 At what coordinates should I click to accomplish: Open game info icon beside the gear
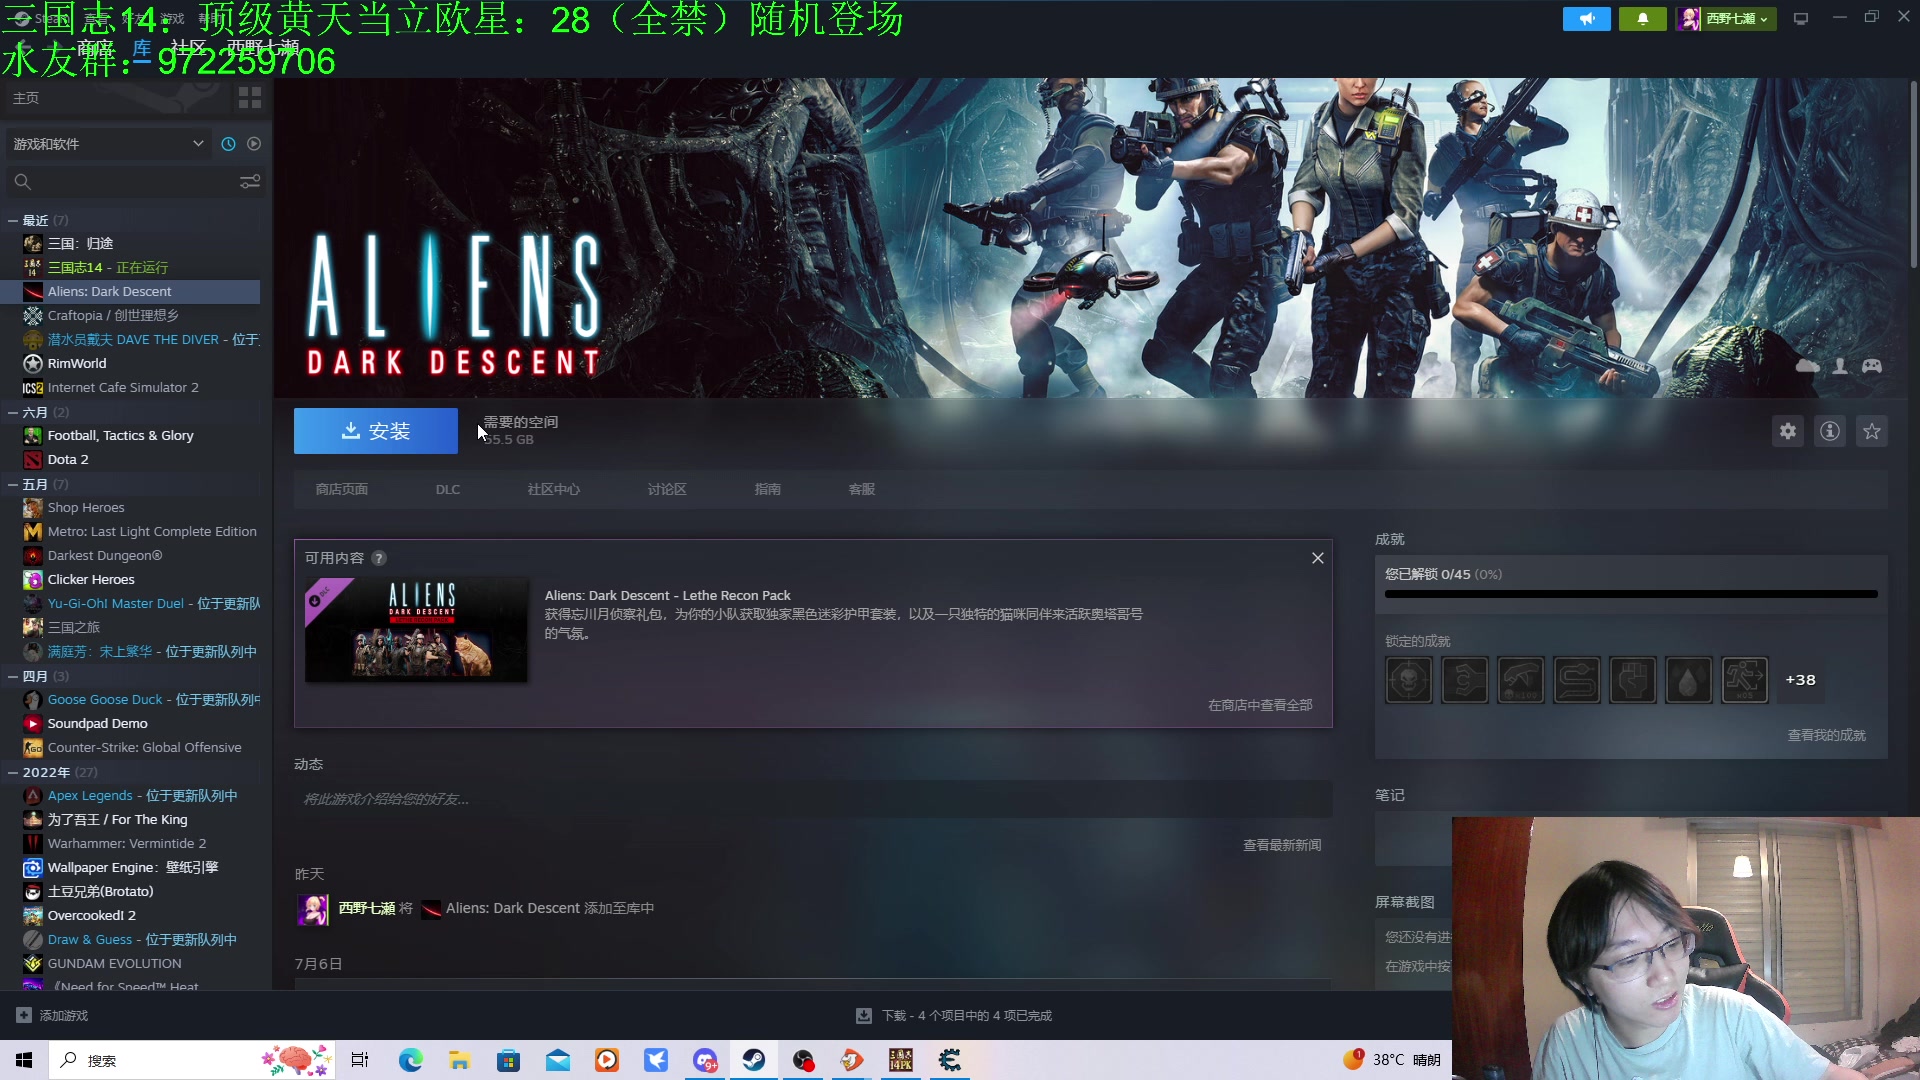pos(1830,431)
